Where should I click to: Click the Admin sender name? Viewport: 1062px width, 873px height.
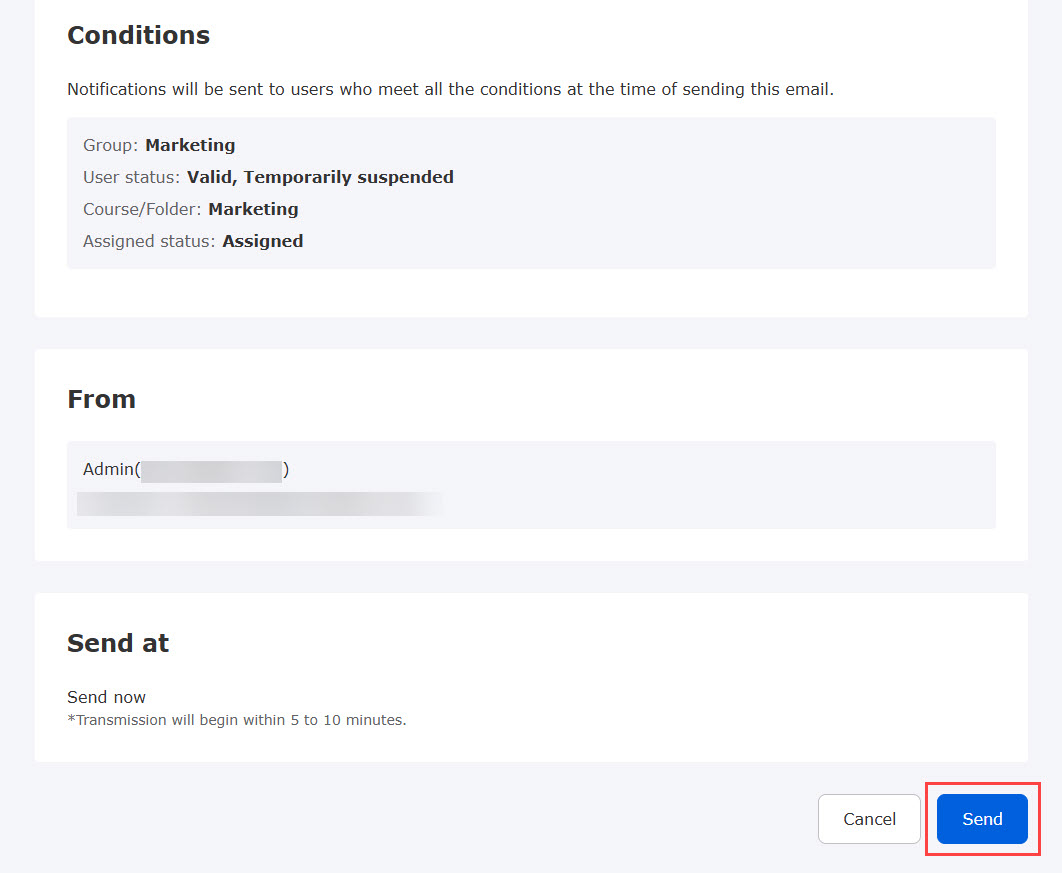tap(108, 469)
